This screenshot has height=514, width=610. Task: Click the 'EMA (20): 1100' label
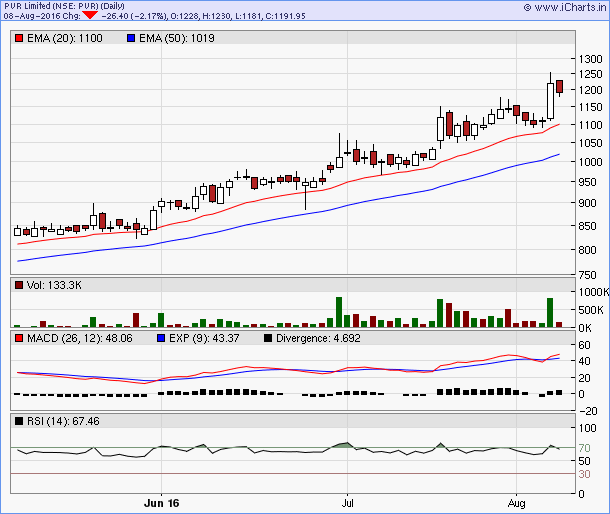click(x=65, y=38)
